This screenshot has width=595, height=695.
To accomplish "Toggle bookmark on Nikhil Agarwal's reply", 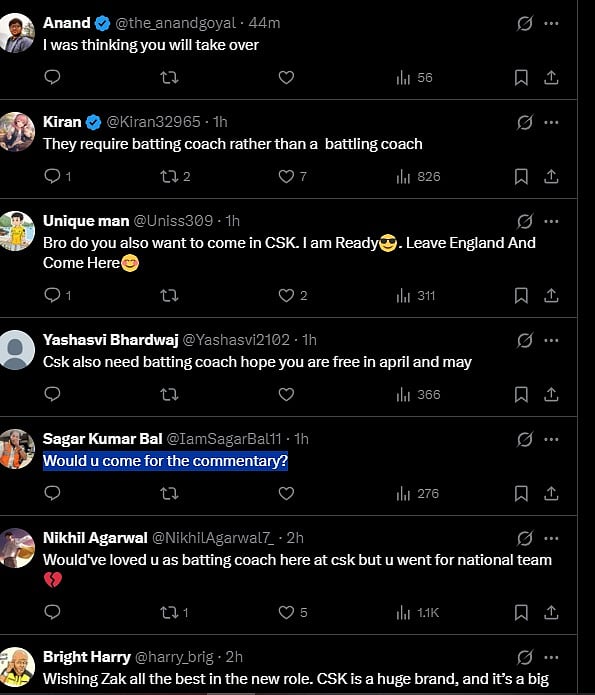I will (521, 613).
